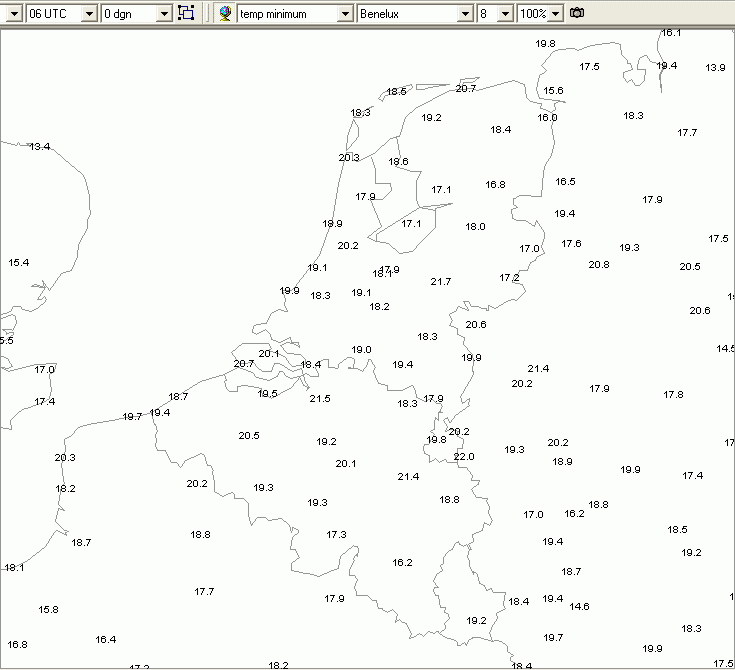The height and width of the screenshot is (670, 735).
Task: Select the 15.6 station value
Action: 553,90
